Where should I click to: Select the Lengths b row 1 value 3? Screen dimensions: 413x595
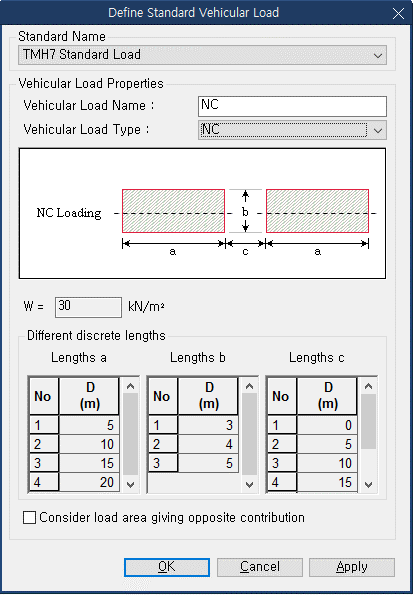[208, 425]
